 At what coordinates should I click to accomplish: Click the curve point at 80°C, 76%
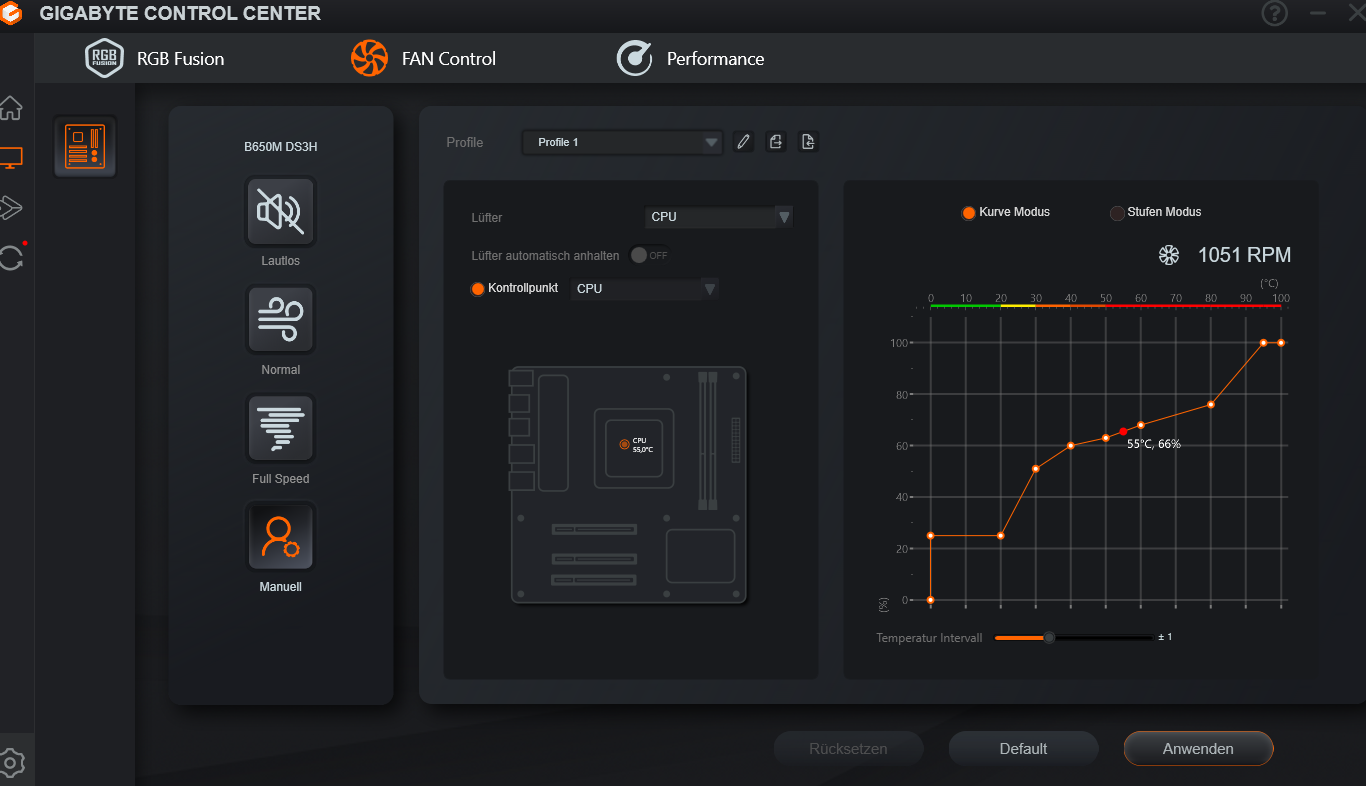(1211, 405)
